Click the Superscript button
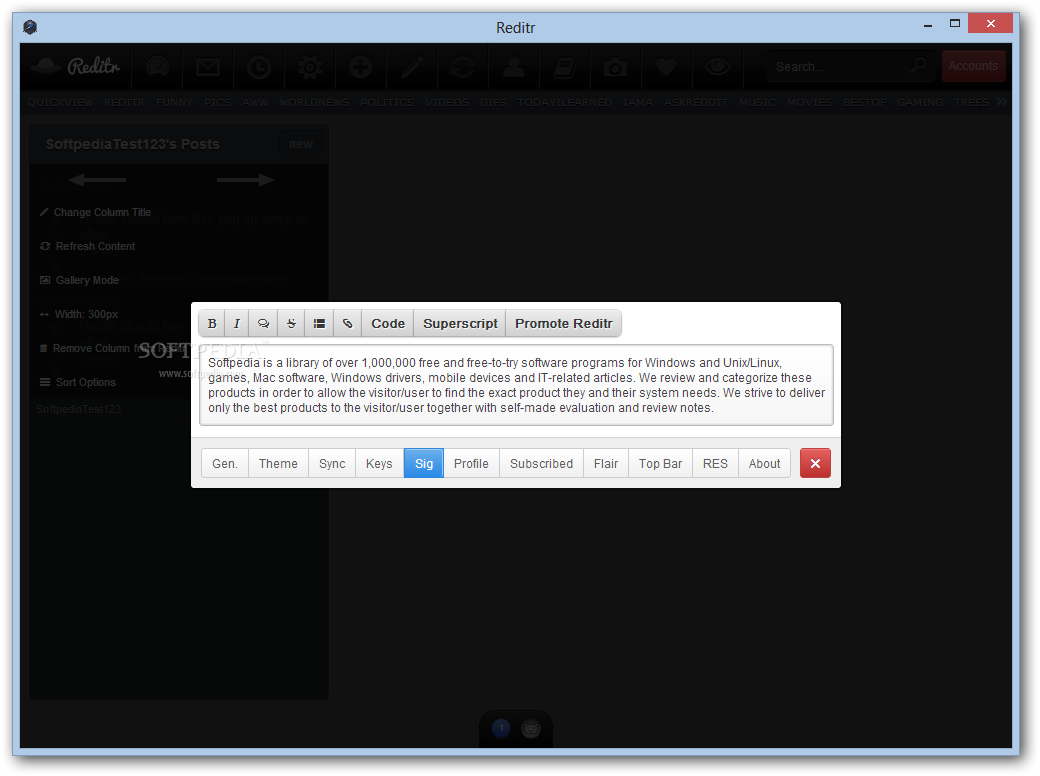The width and height of the screenshot is (1040, 776). [460, 324]
